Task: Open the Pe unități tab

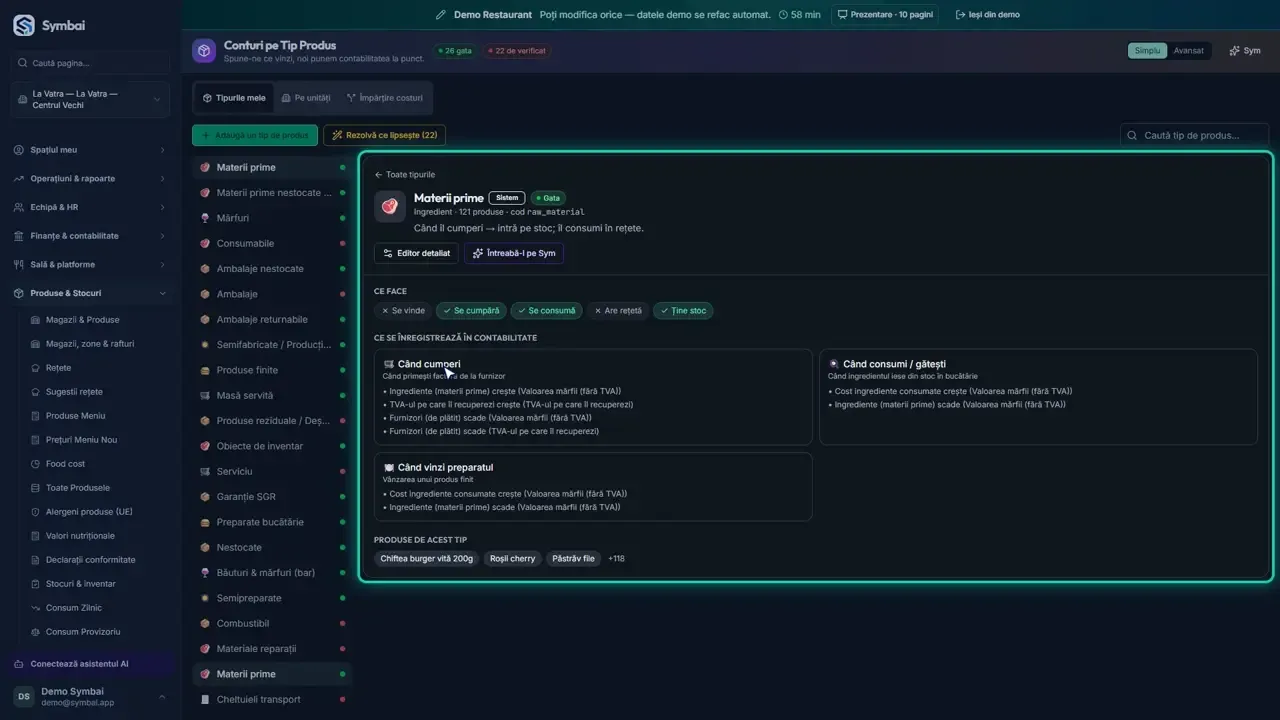Action: [x=306, y=98]
